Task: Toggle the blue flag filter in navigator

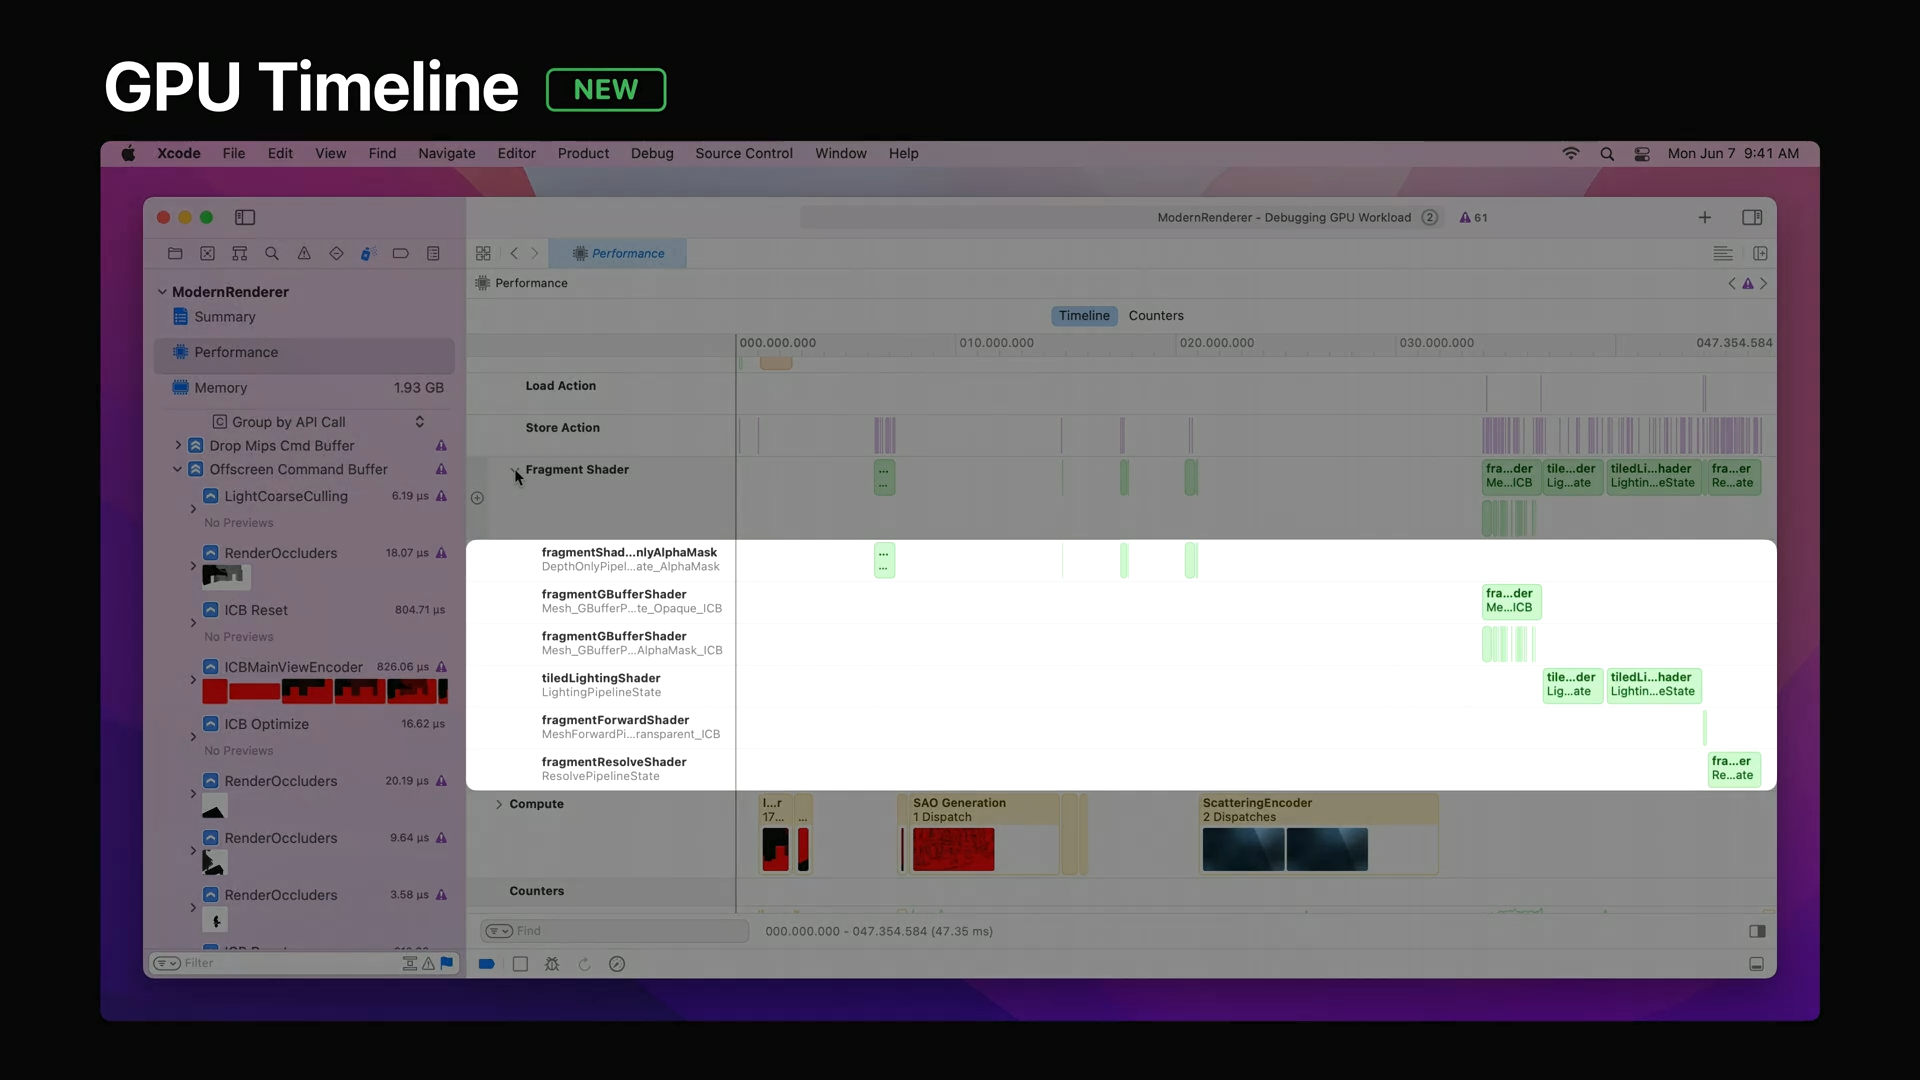Action: point(447,963)
